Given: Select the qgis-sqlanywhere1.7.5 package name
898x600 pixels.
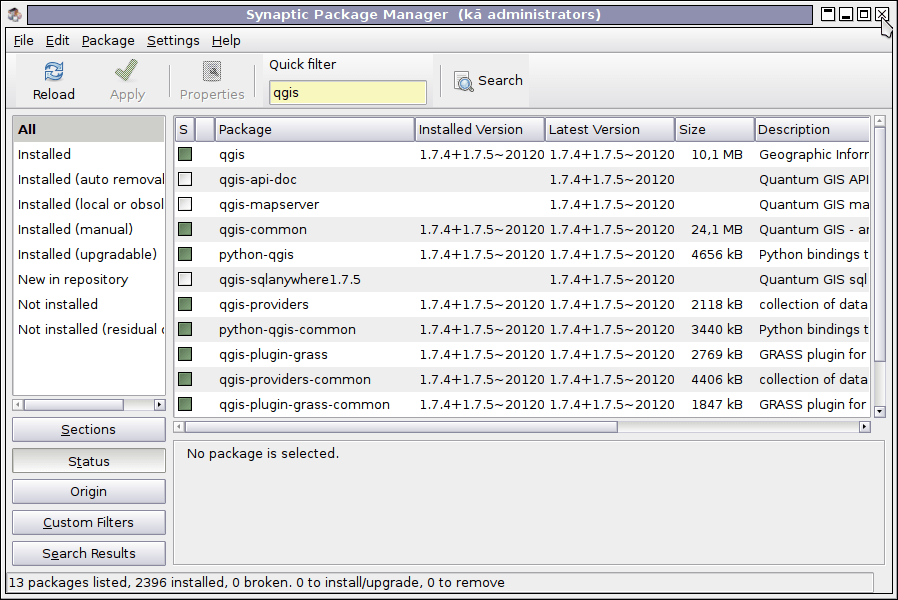Looking at the screenshot, I should click(289, 280).
